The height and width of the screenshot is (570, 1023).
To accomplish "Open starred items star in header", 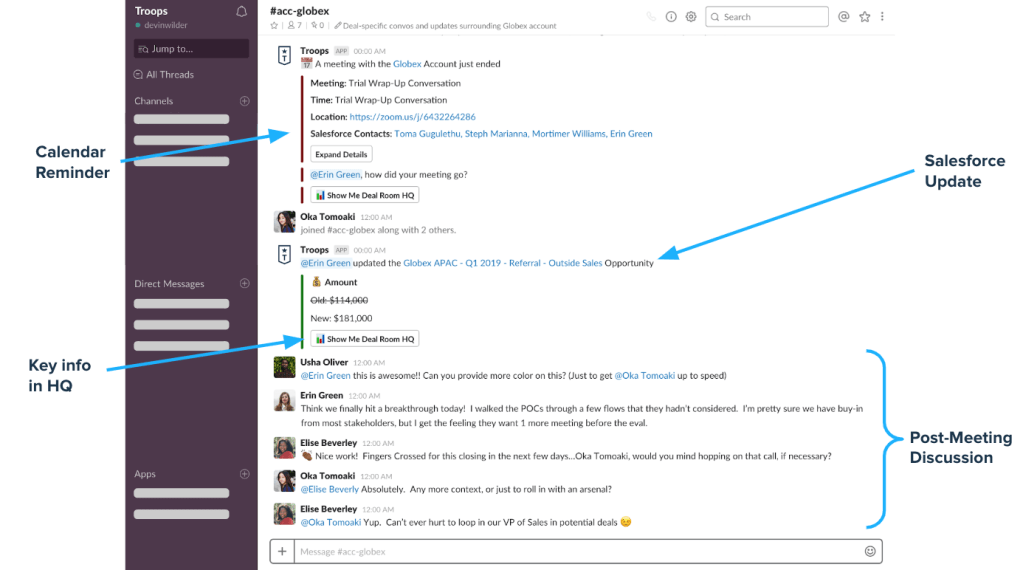I will tap(864, 17).
